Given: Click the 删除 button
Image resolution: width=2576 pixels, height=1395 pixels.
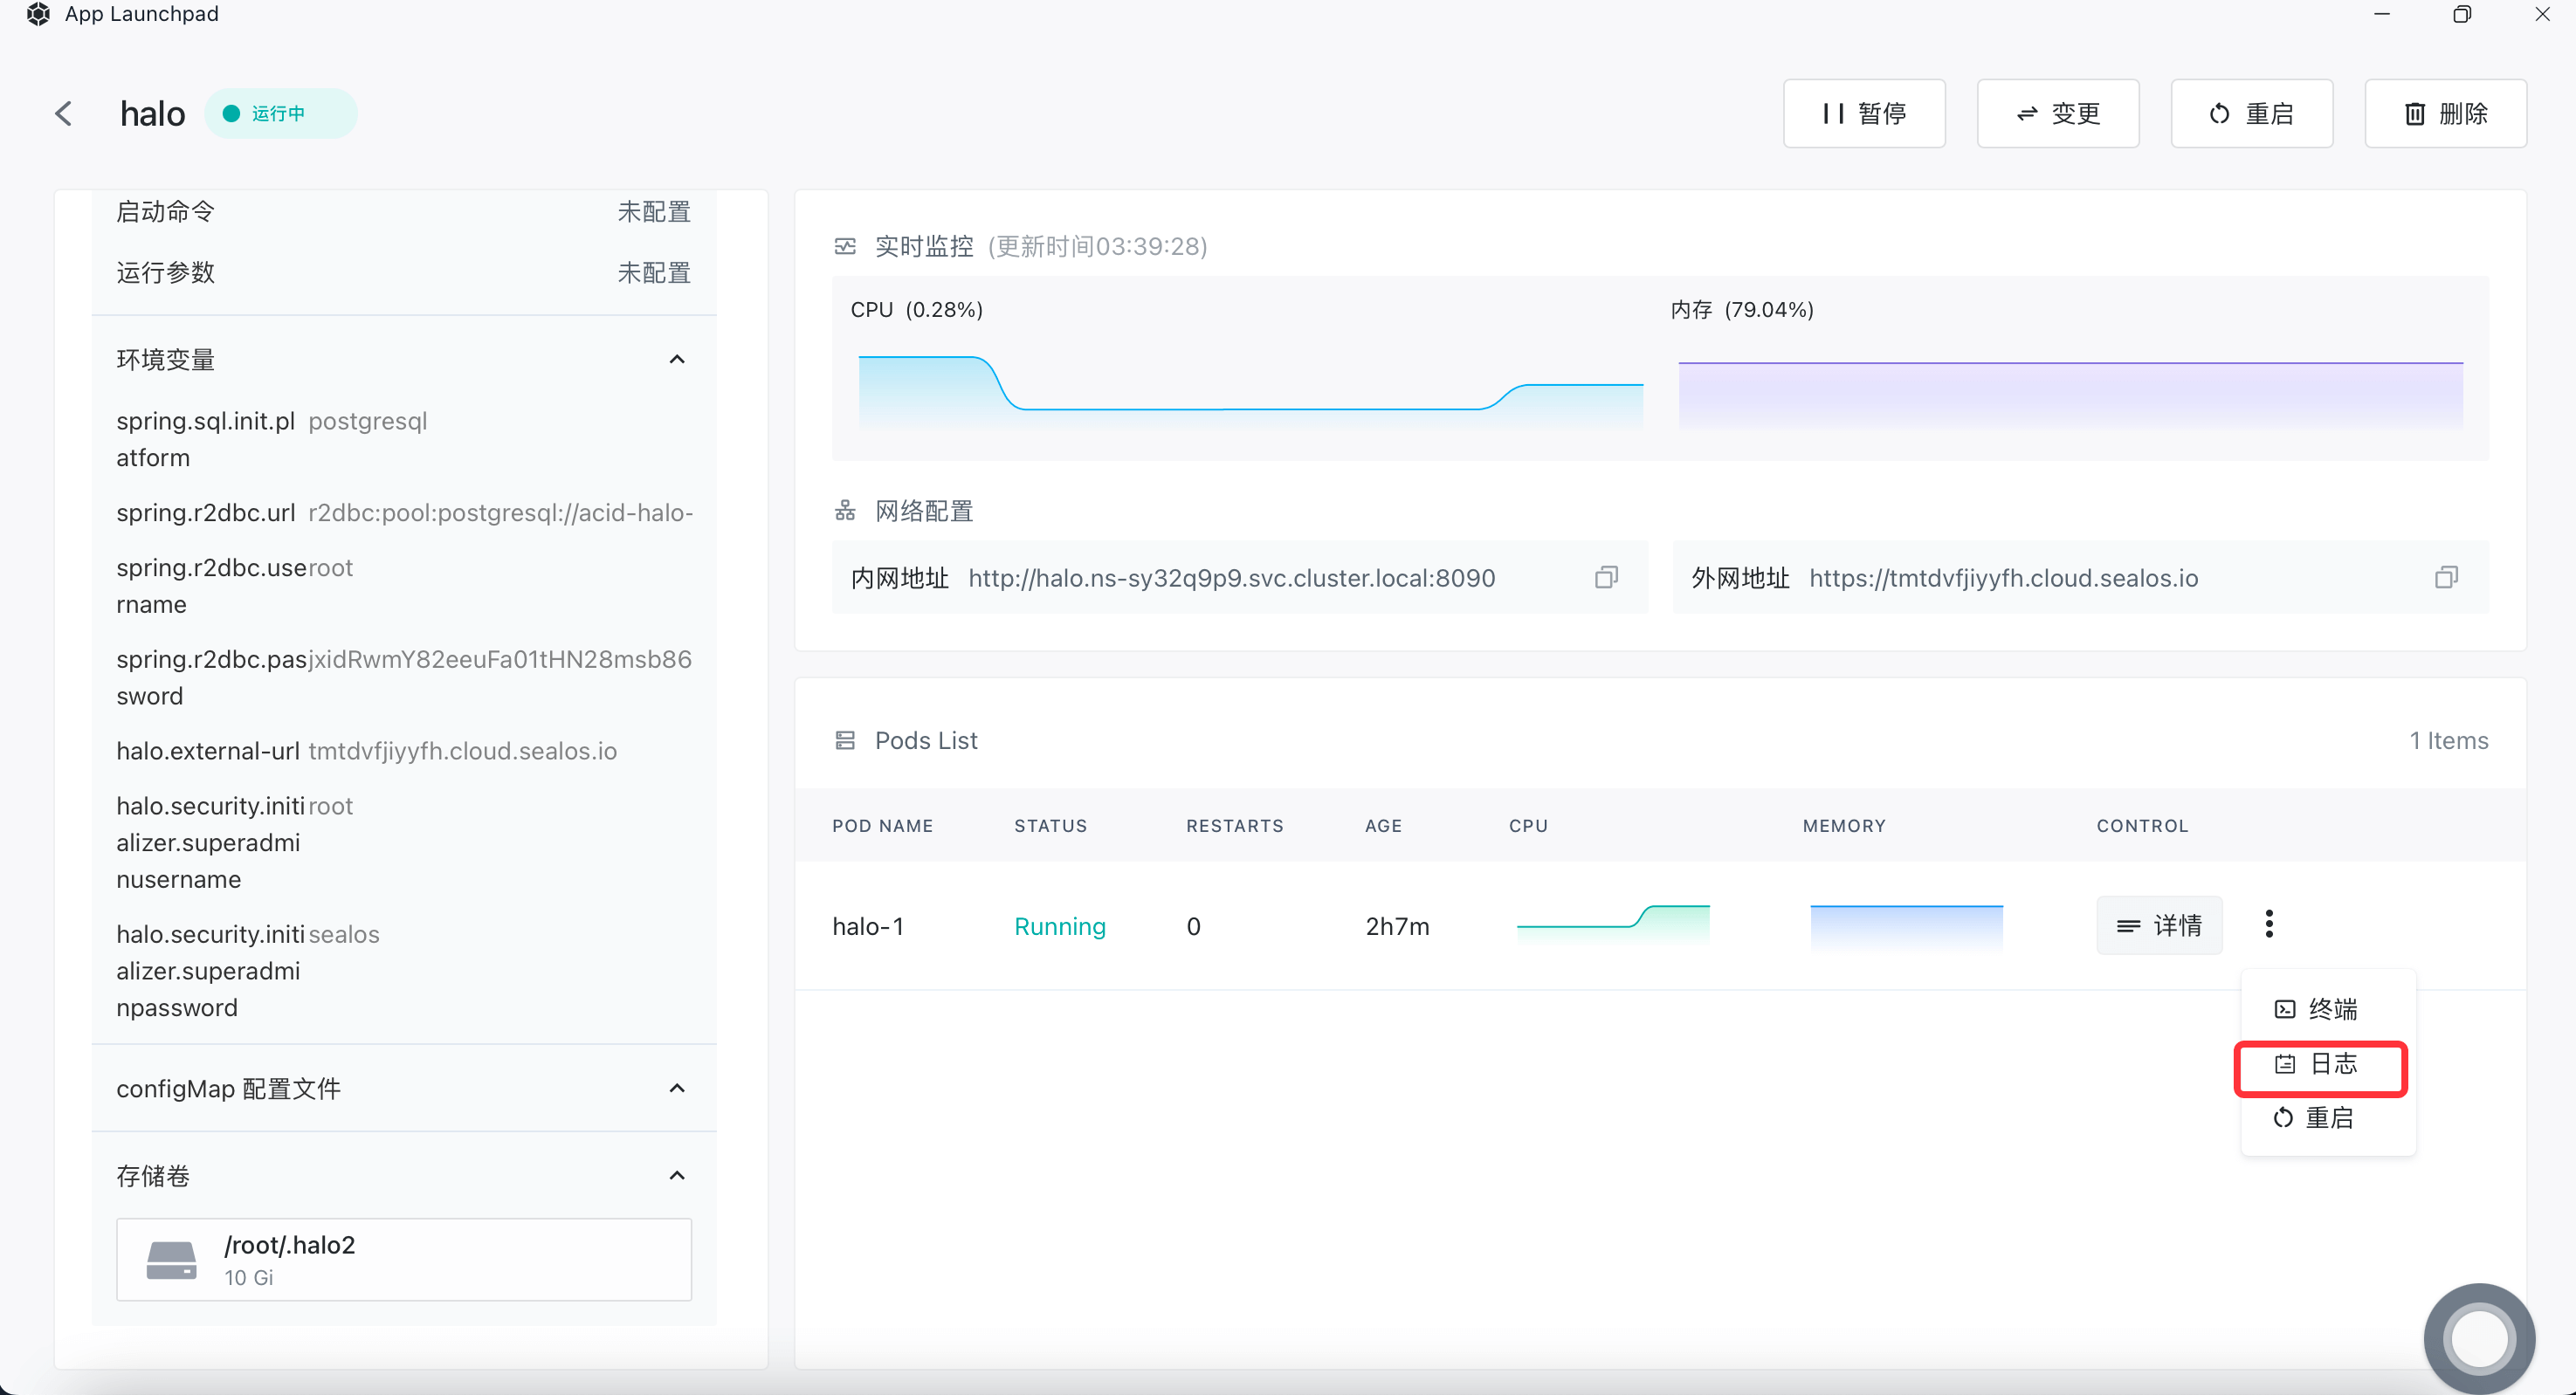Looking at the screenshot, I should (2445, 114).
